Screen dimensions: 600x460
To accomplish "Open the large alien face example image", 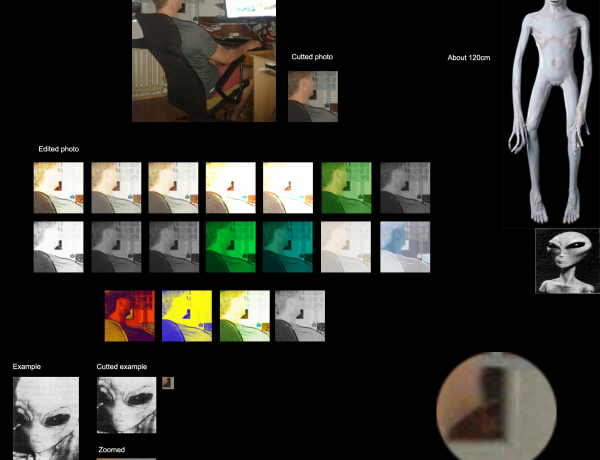I will [x=46, y=418].
